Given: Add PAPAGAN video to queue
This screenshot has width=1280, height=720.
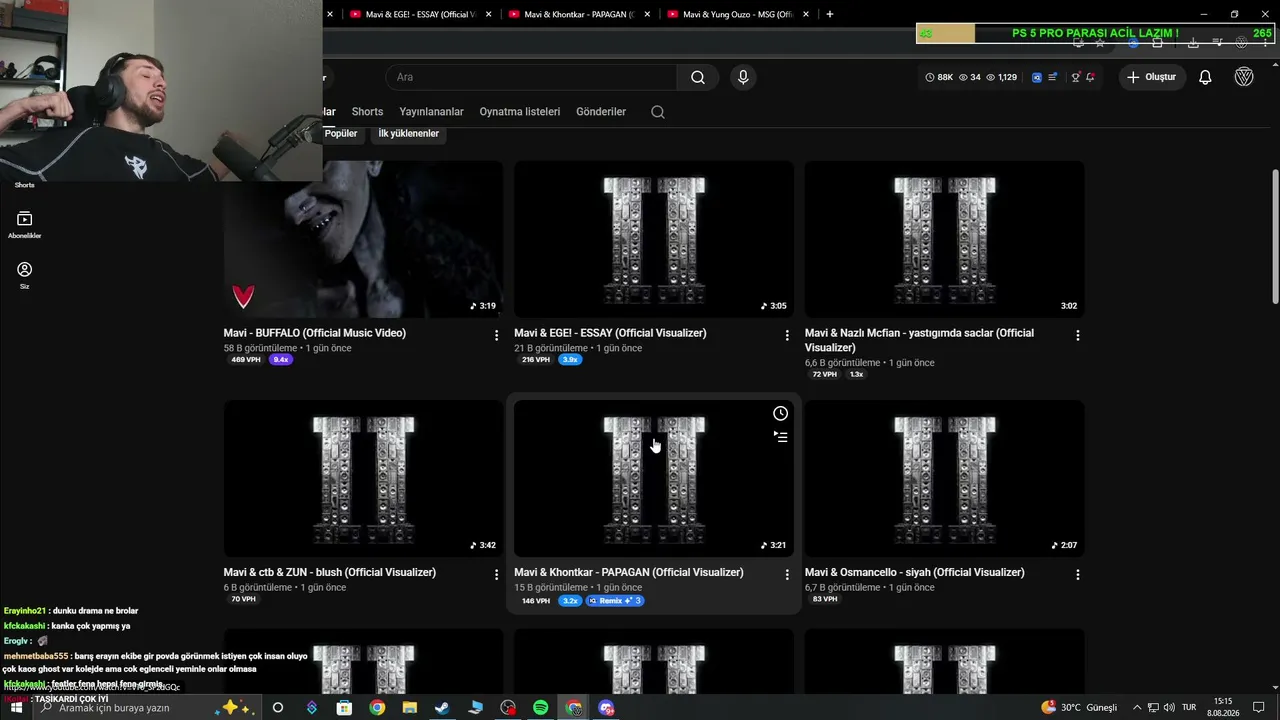Looking at the screenshot, I should pos(780,437).
